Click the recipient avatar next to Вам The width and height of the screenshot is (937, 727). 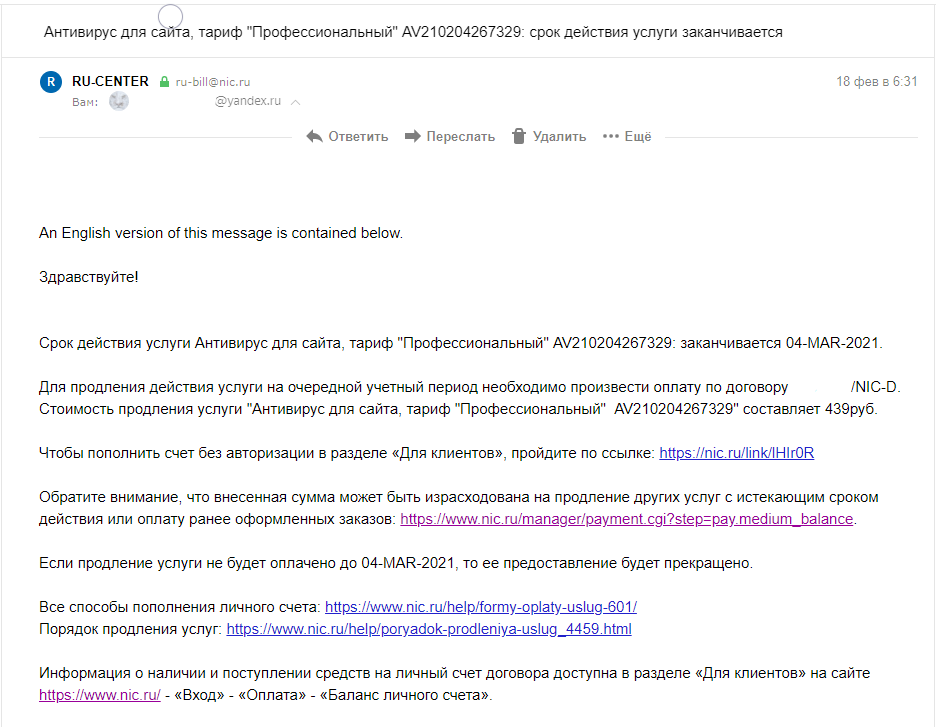click(119, 102)
